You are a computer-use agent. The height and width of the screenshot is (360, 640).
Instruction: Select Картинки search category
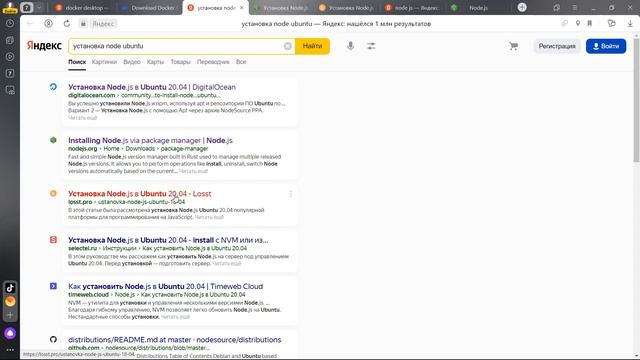104,62
